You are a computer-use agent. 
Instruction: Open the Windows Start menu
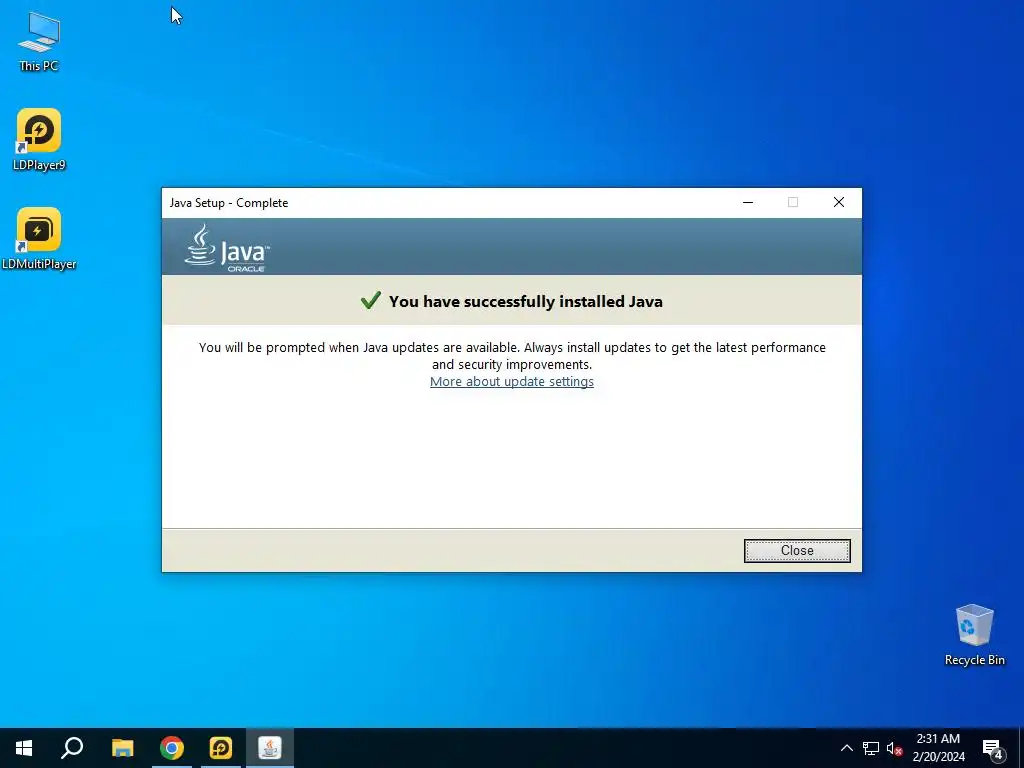(x=24, y=748)
